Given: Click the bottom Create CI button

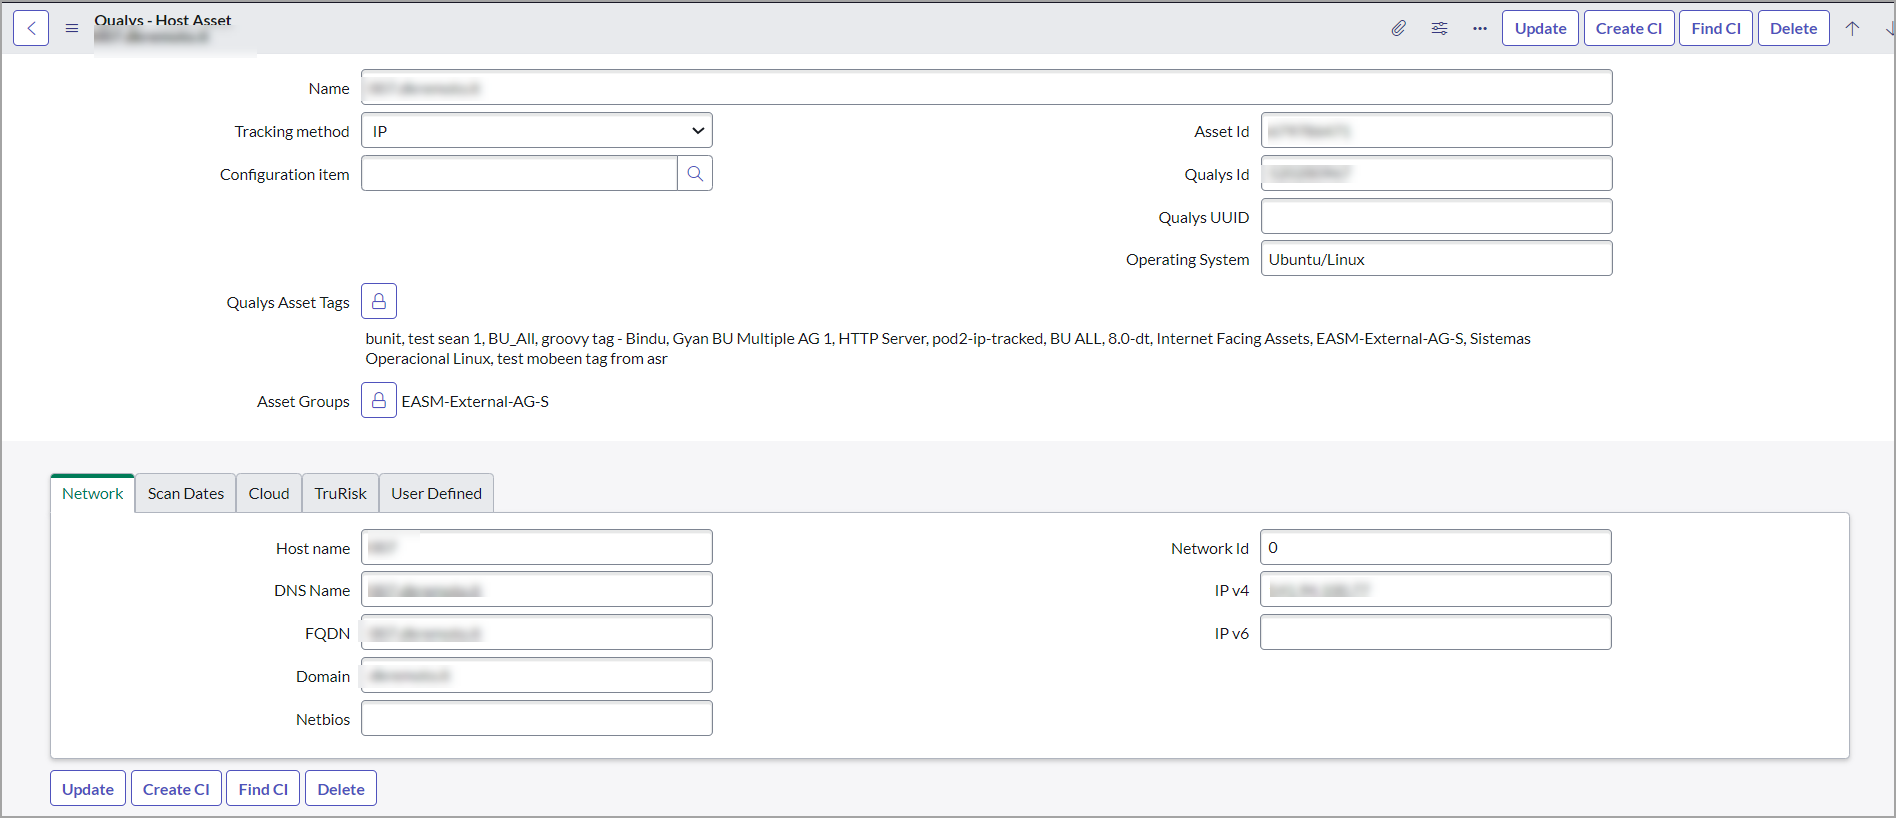Looking at the screenshot, I should tap(176, 788).
